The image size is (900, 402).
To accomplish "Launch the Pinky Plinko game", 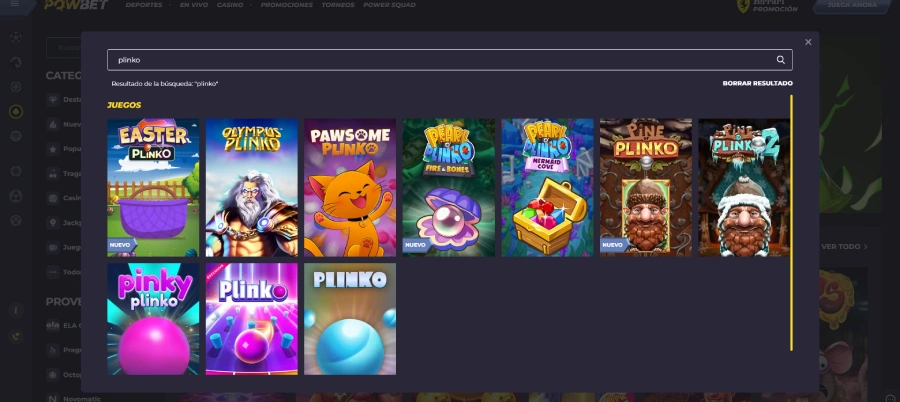I will point(153,319).
